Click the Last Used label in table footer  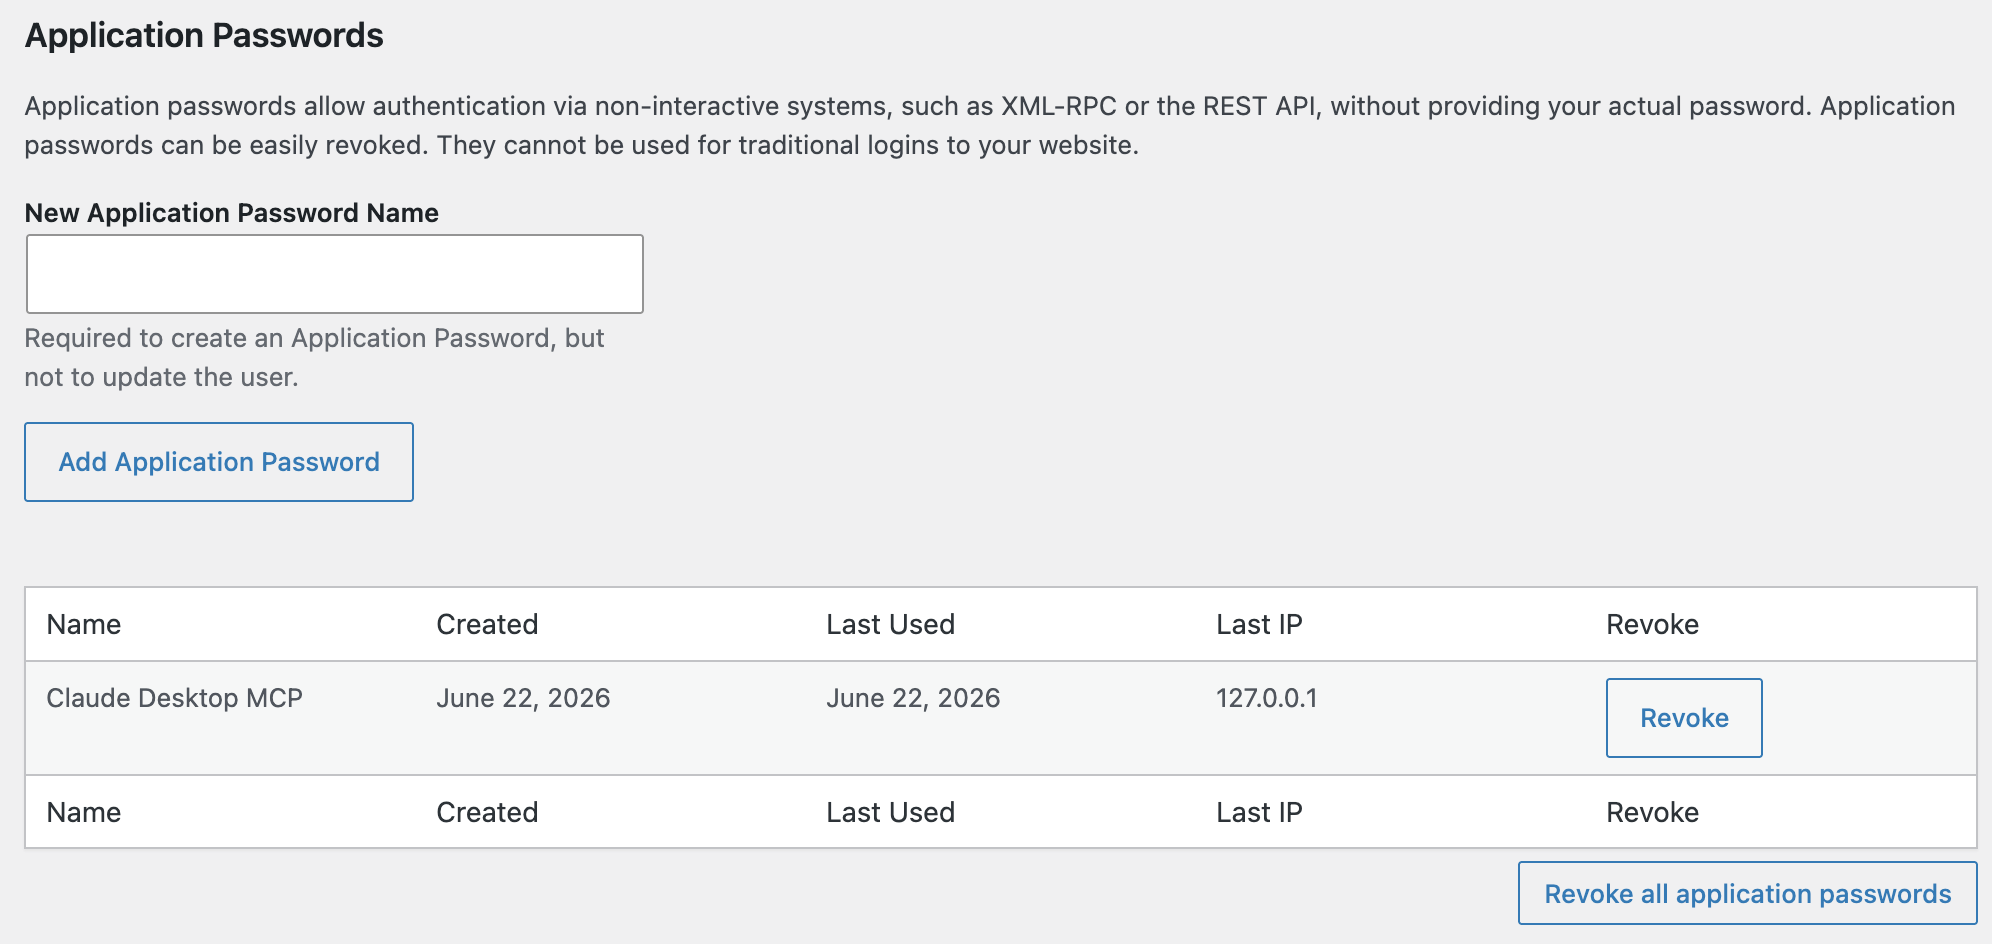point(890,812)
